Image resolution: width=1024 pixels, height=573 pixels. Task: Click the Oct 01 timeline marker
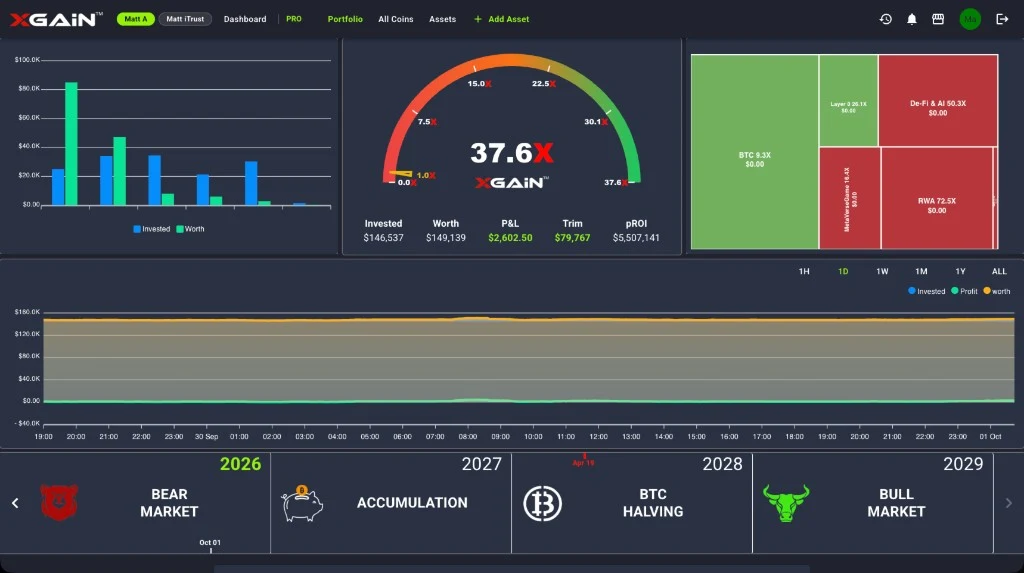click(x=210, y=546)
